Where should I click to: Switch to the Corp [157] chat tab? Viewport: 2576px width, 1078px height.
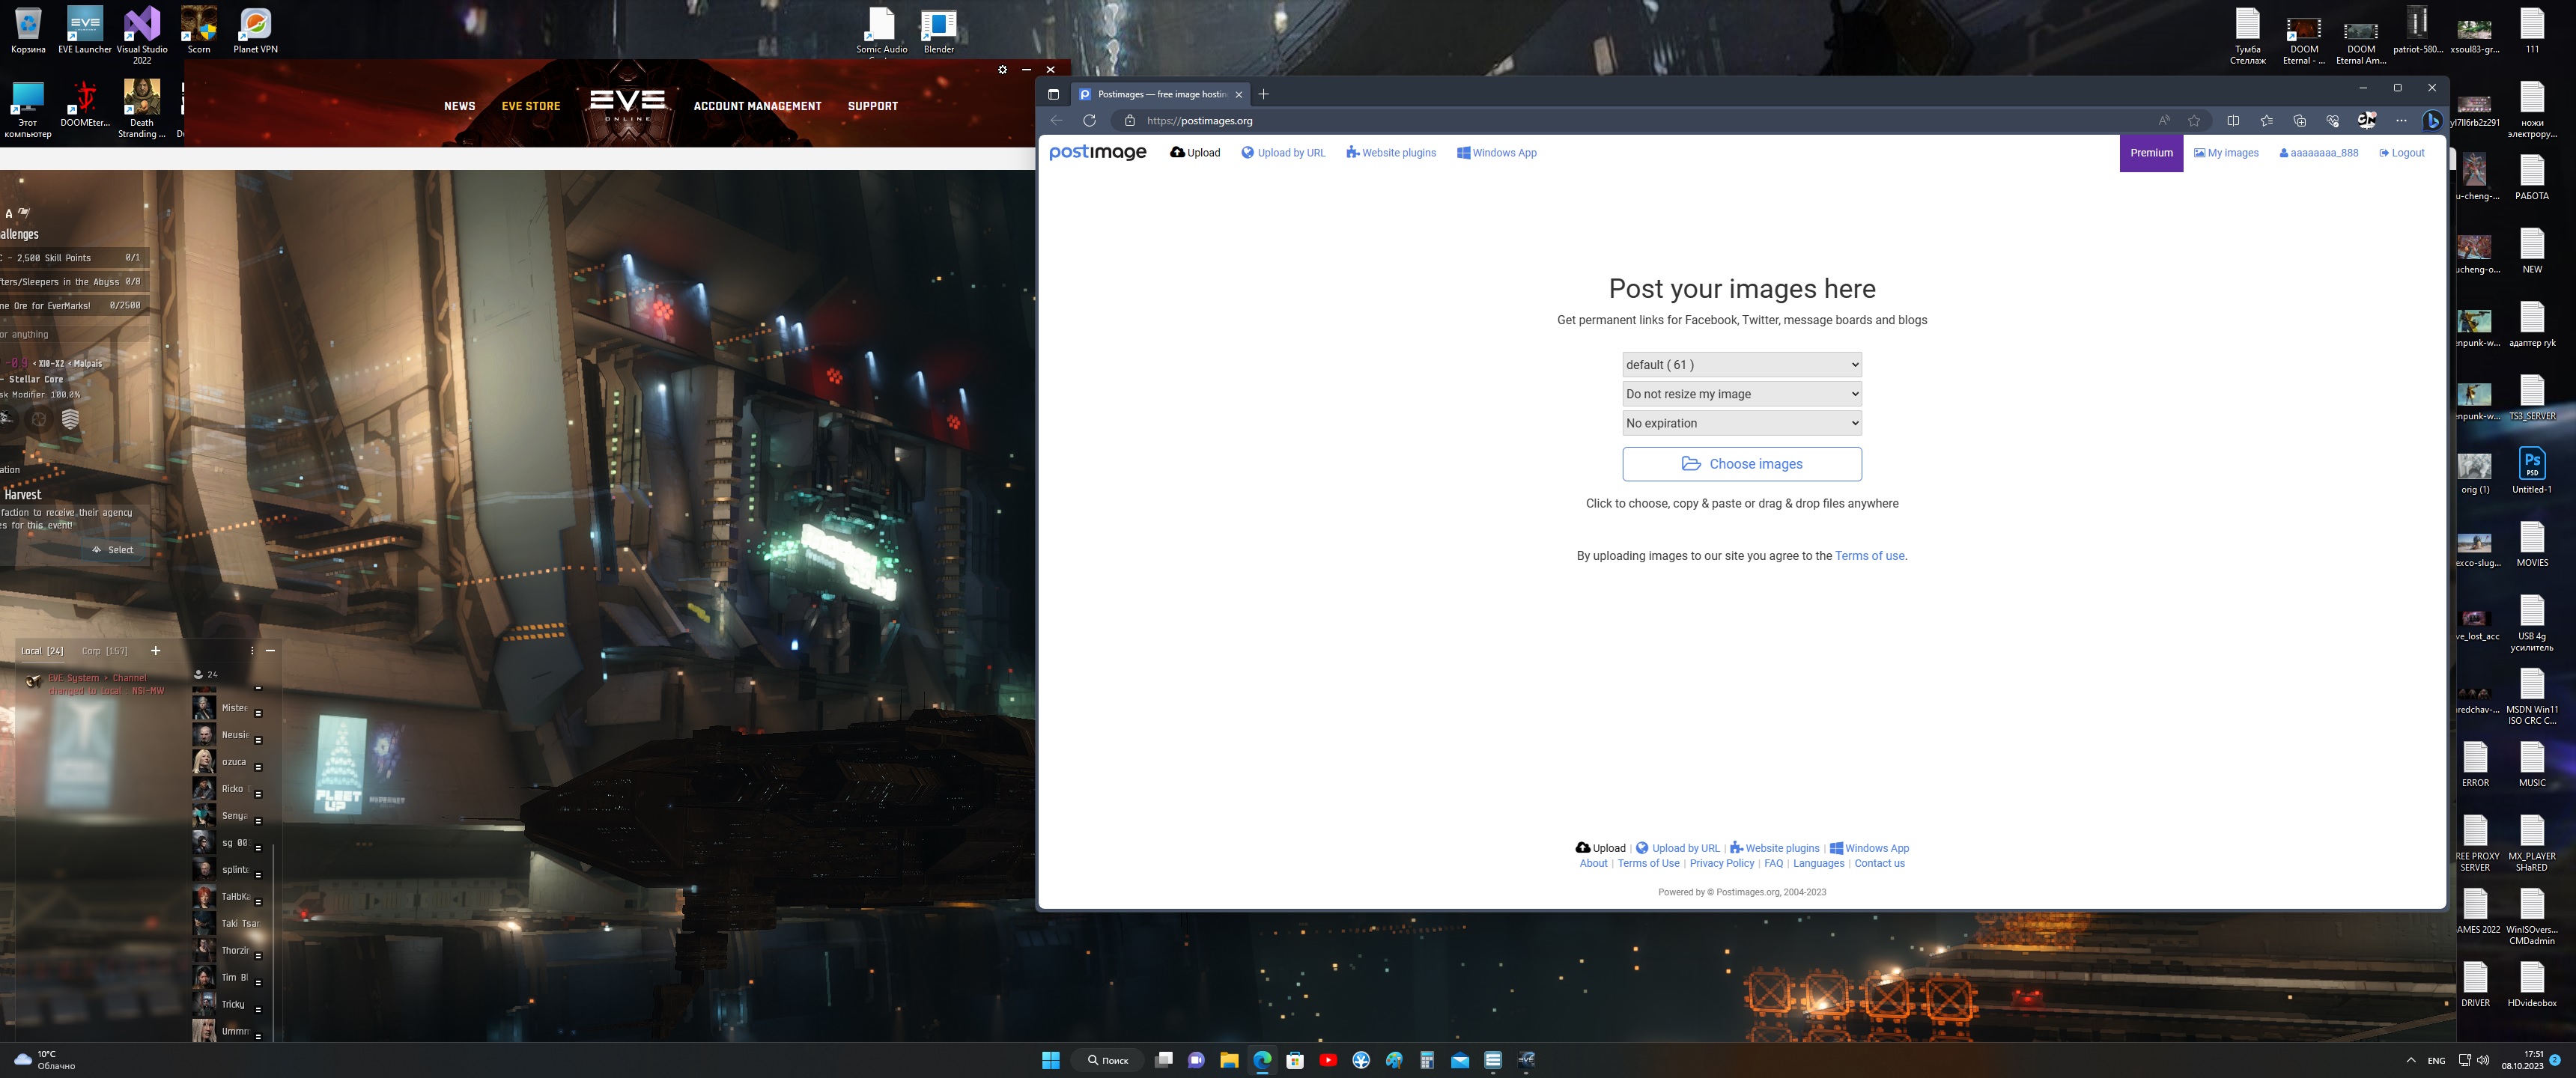[x=104, y=651]
